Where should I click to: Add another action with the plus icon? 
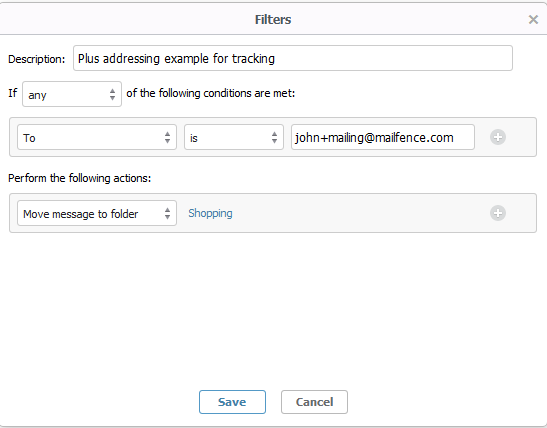[498, 213]
